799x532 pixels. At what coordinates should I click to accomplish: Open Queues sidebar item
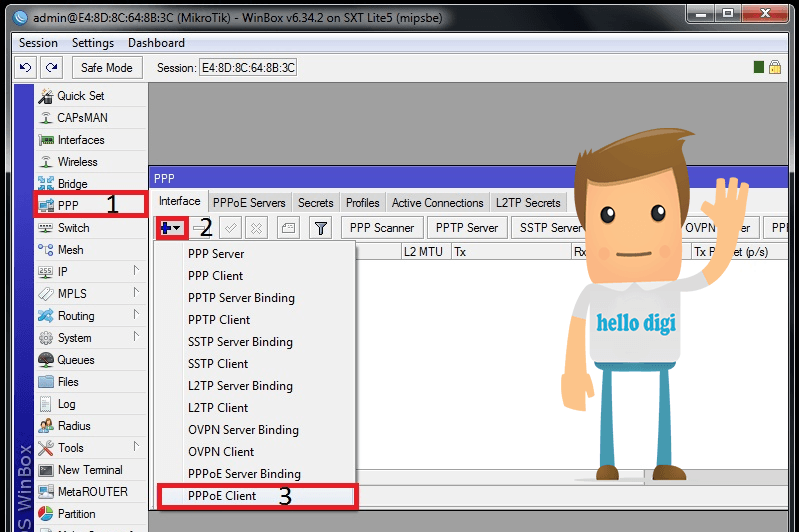tap(91, 360)
